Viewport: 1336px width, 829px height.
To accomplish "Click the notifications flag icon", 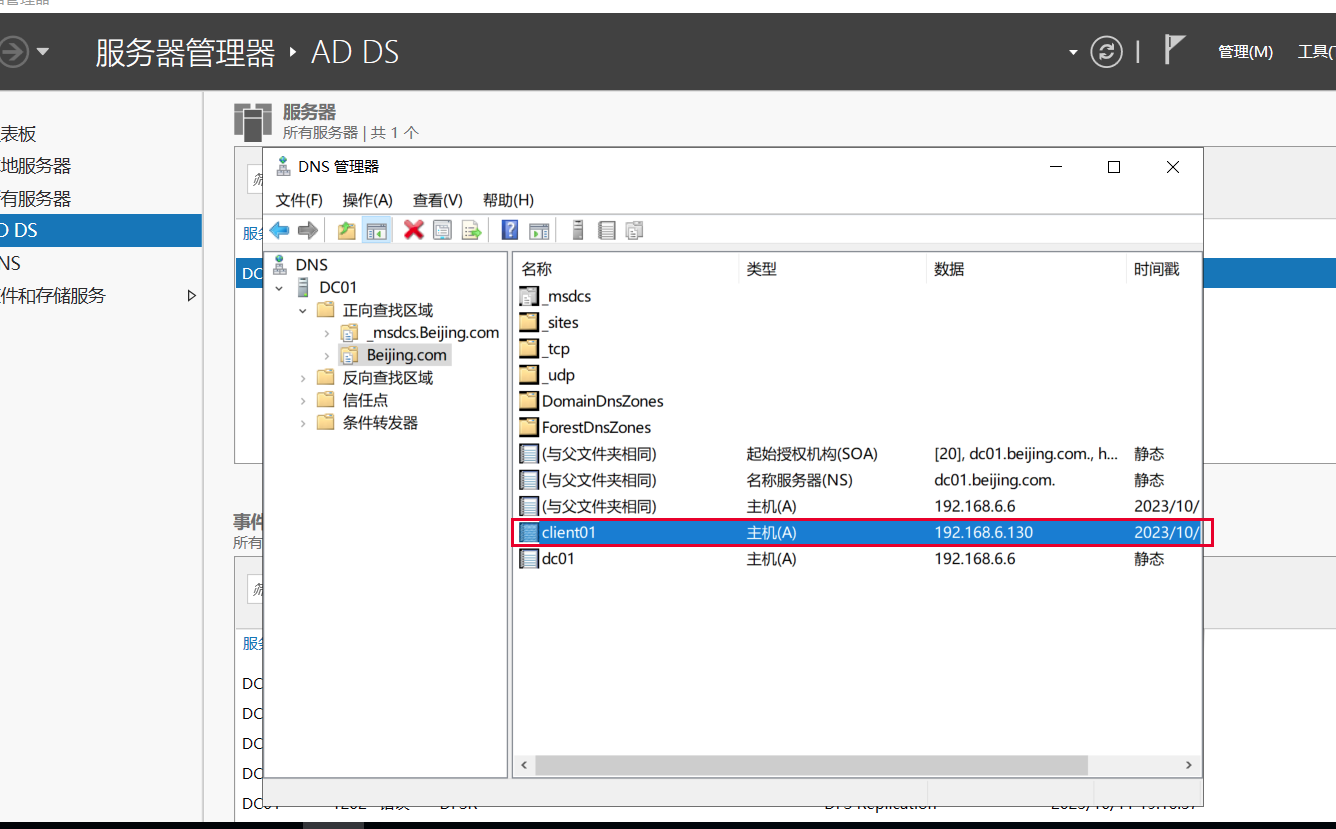I will [x=1175, y=50].
